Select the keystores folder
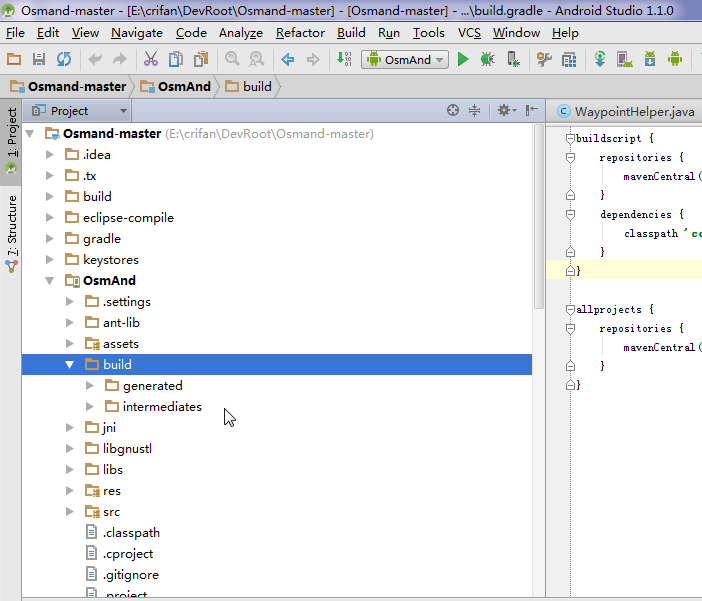This screenshot has height=601, width=702. (111, 260)
